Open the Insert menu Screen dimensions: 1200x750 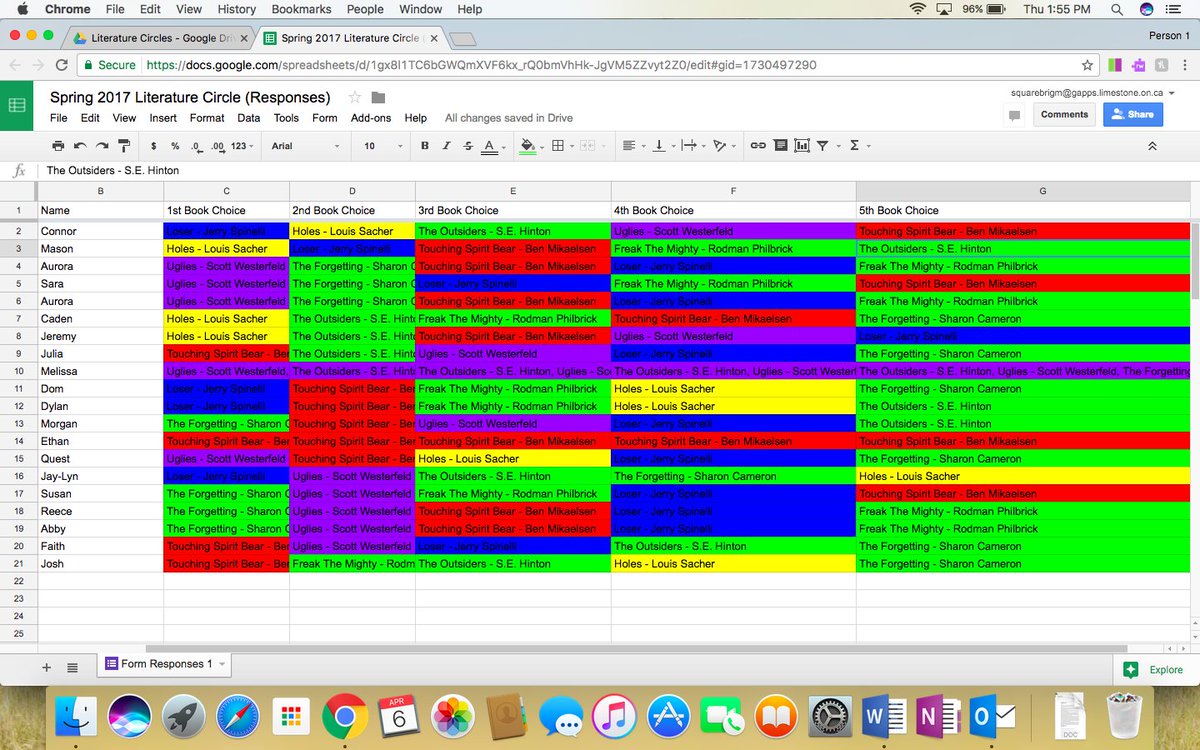pos(163,118)
